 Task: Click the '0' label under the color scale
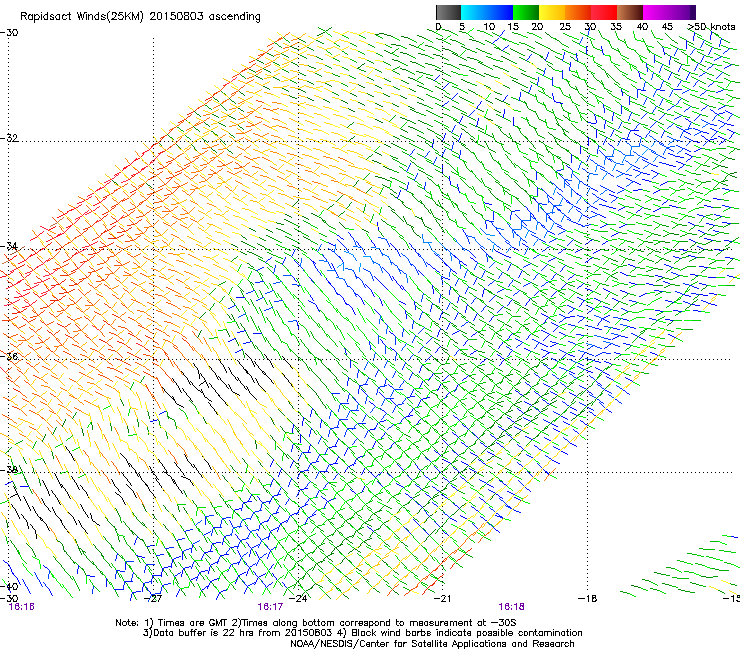(x=438, y=27)
